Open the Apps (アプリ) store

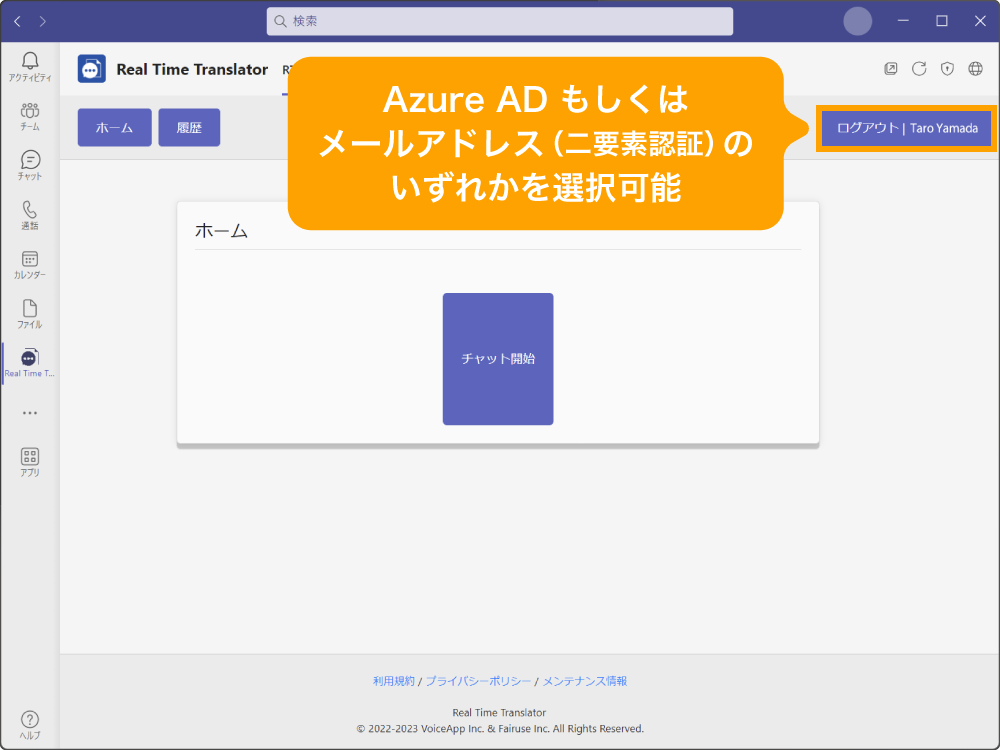pos(30,462)
